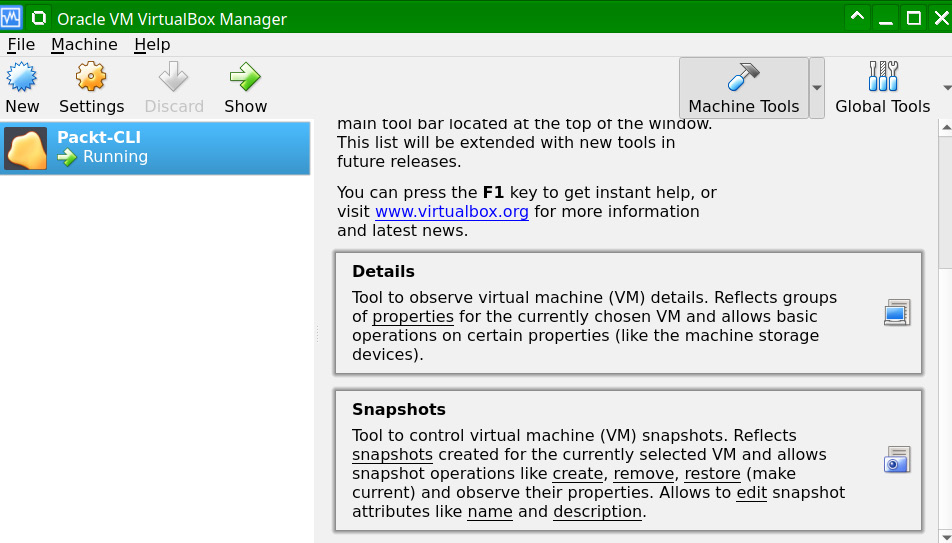The width and height of the screenshot is (952, 543).
Task: Click the VirtualBox title bar app icon
Action: (x=11, y=18)
